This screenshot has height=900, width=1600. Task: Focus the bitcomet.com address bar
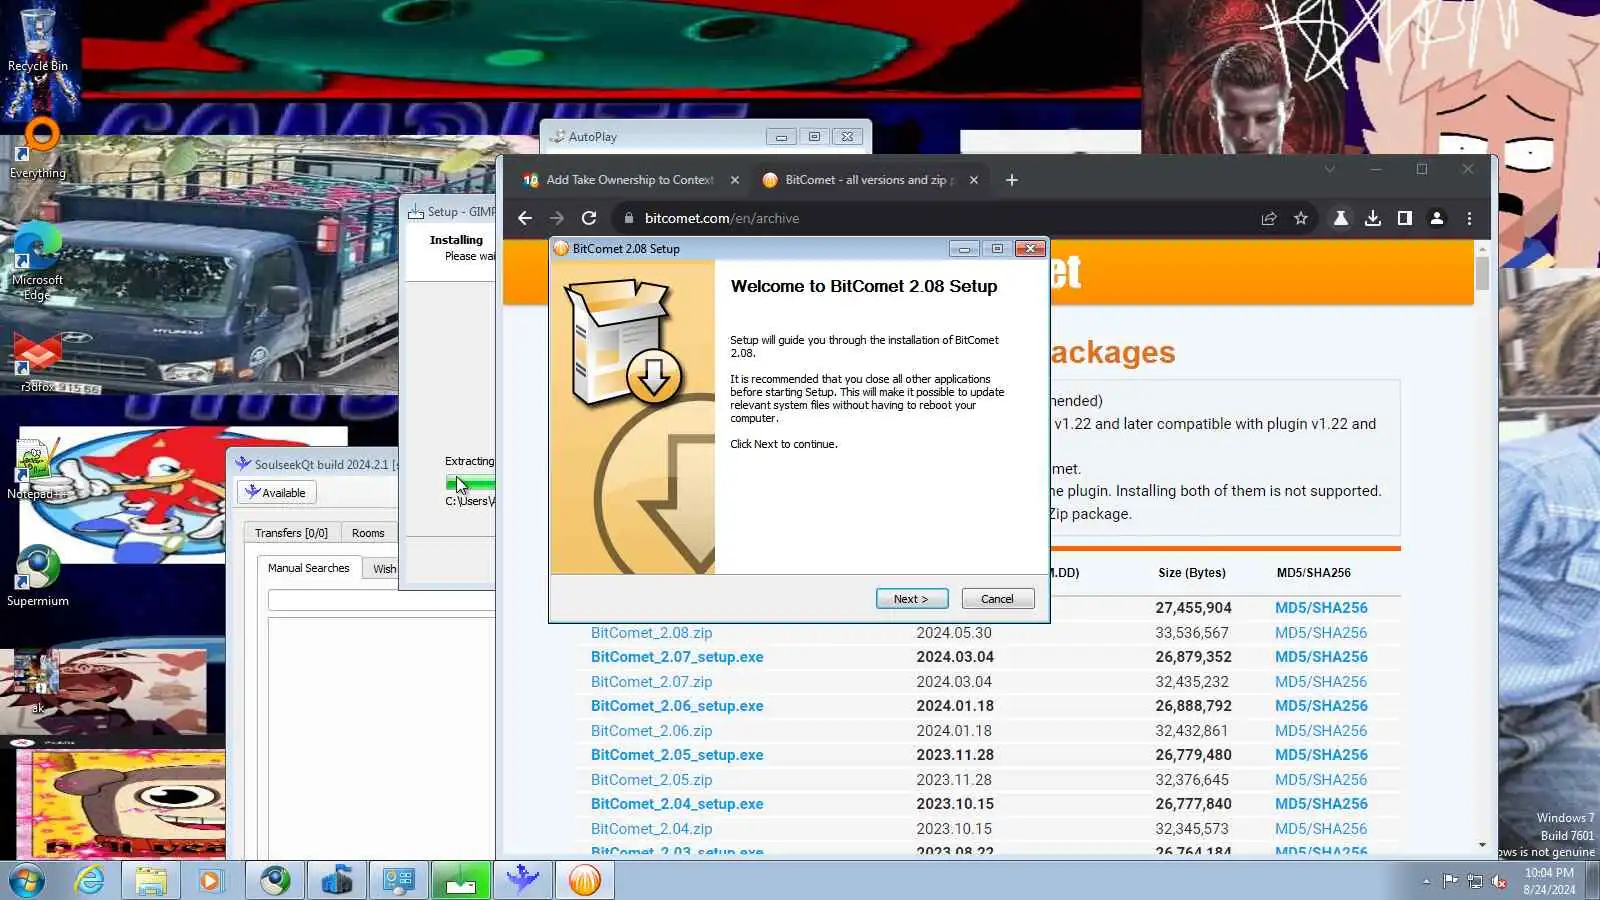click(930, 218)
